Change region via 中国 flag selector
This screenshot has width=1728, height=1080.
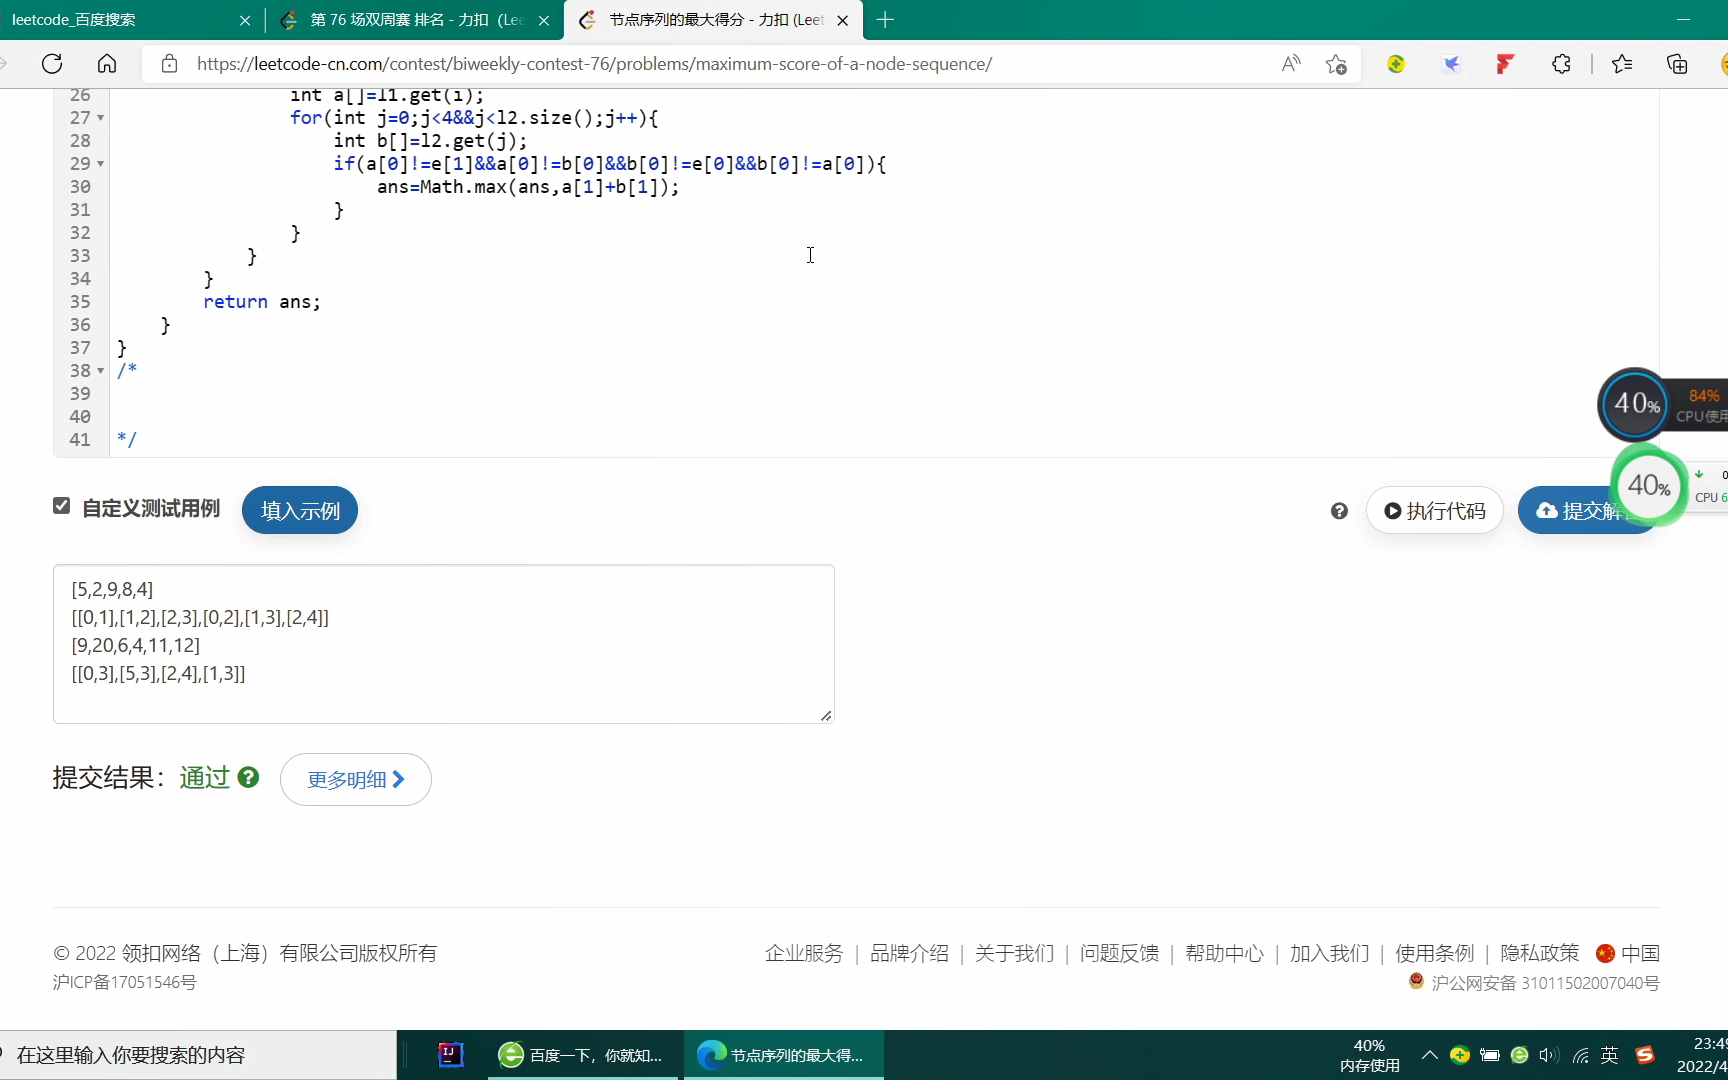click(1628, 953)
